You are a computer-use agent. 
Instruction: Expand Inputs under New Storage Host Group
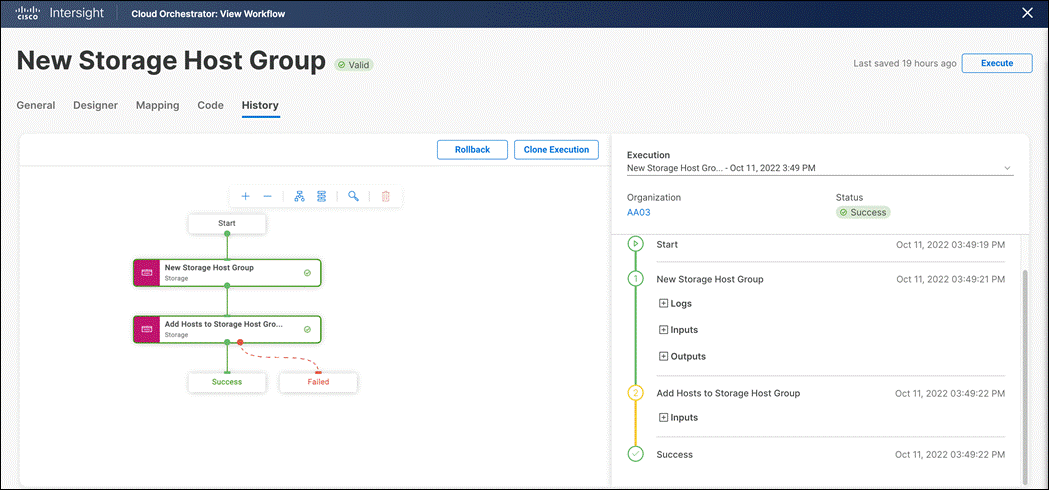coord(678,330)
